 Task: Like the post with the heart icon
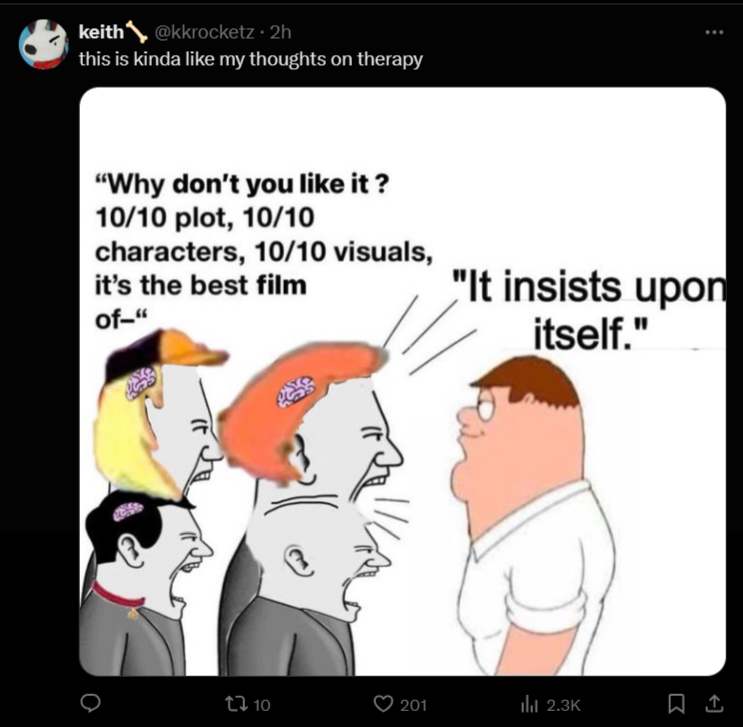(x=383, y=704)
